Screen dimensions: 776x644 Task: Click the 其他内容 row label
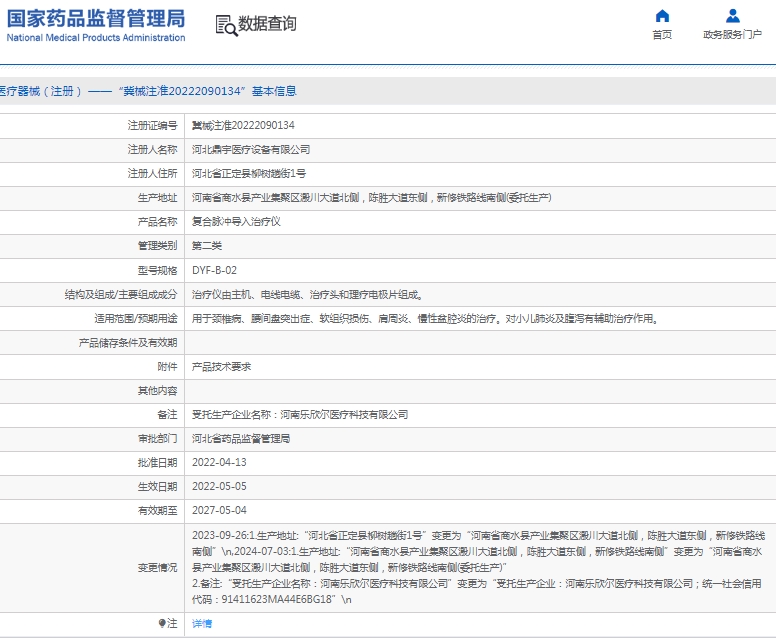pos(157,391)
